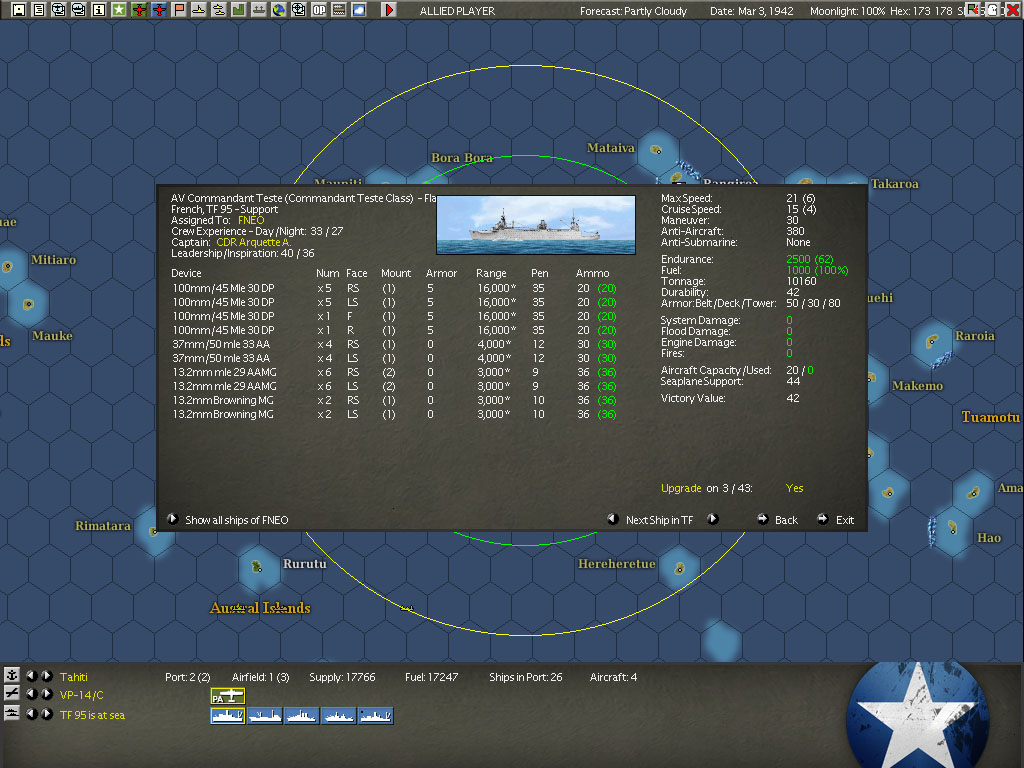Click the Raroia island on map
The image size is (1024, 768).
click(932, 341)
